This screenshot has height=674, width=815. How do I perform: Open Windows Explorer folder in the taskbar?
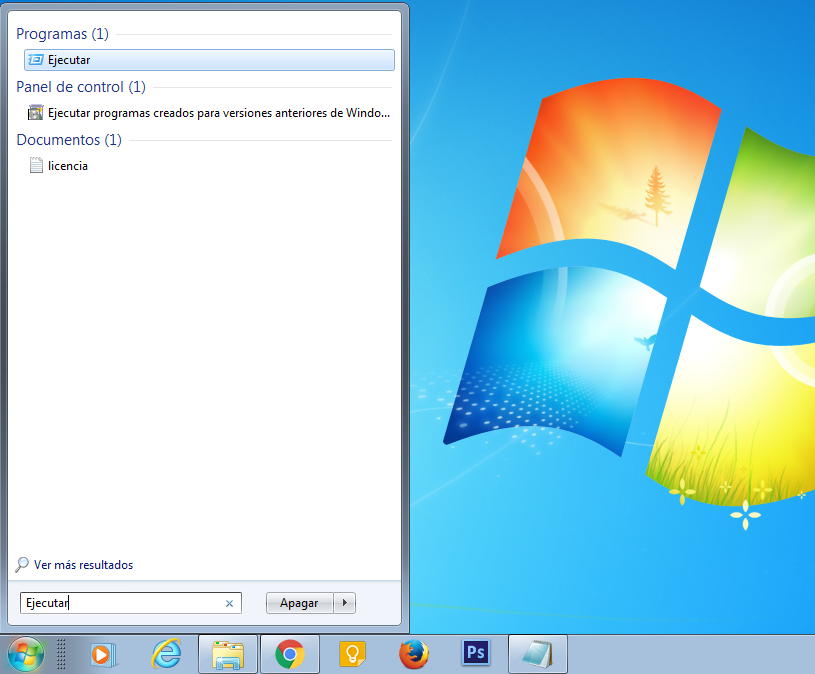pyautogui.click(x=228, y=654)
